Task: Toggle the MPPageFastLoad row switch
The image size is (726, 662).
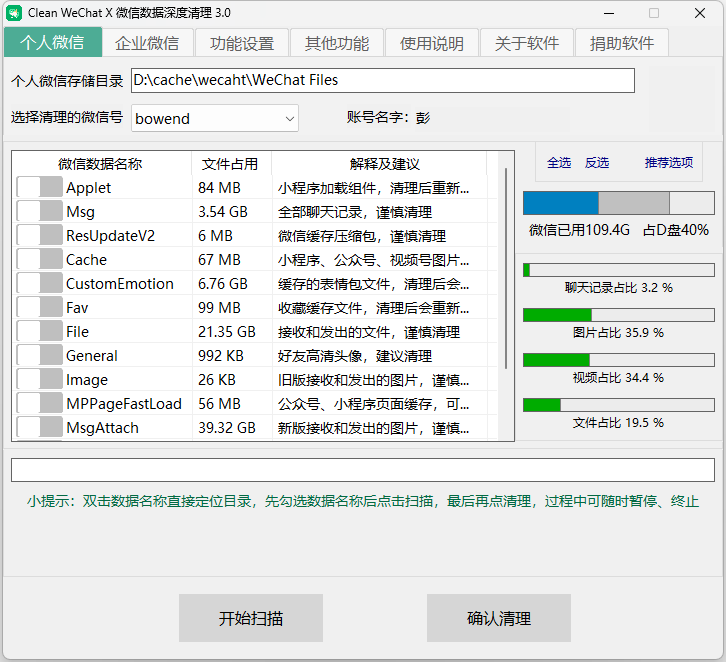Action: (39, 404)
